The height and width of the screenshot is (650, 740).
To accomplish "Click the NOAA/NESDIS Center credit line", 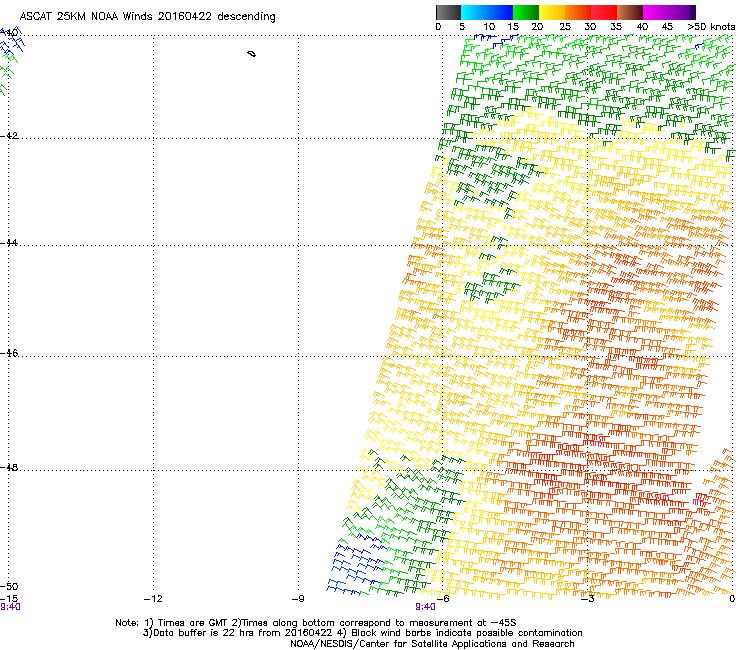I will [x=432, y=644].
